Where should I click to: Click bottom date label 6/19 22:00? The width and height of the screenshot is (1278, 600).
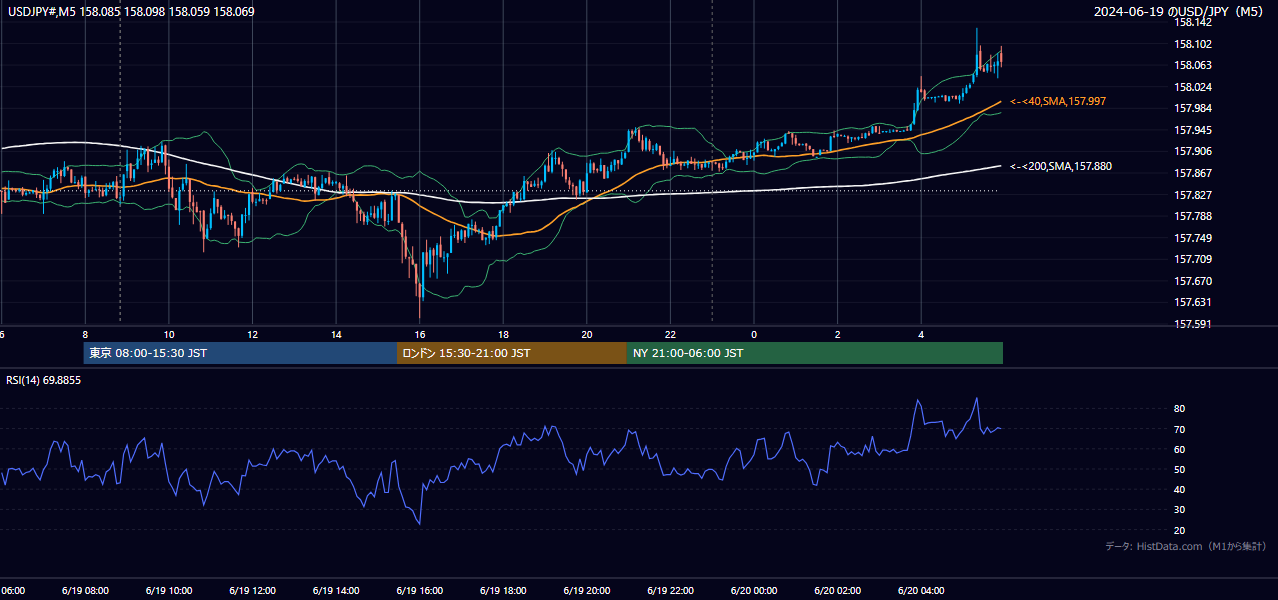[670, 590]
